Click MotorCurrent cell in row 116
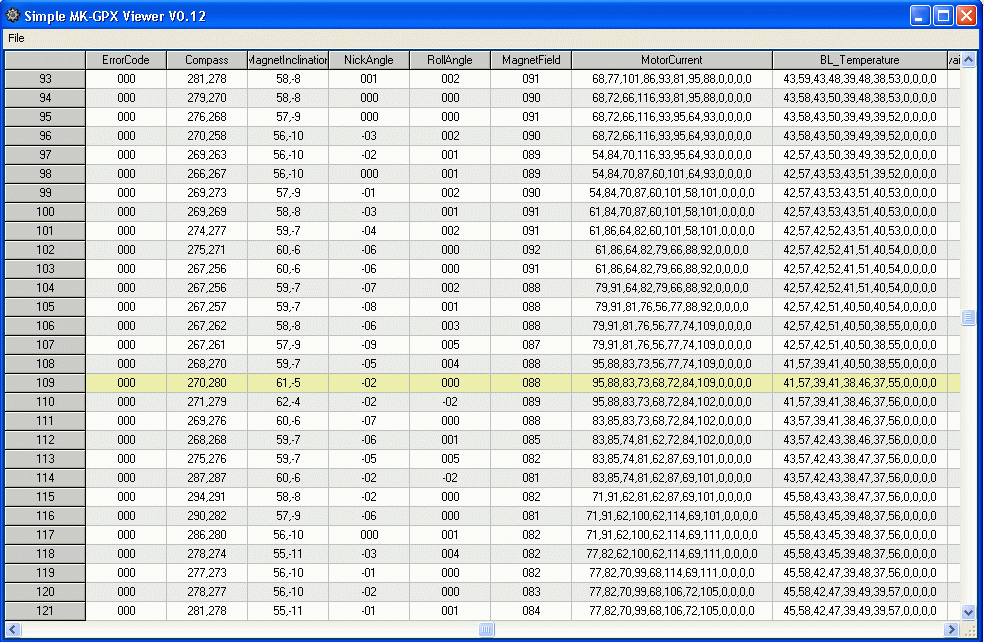 click(672, 516)
